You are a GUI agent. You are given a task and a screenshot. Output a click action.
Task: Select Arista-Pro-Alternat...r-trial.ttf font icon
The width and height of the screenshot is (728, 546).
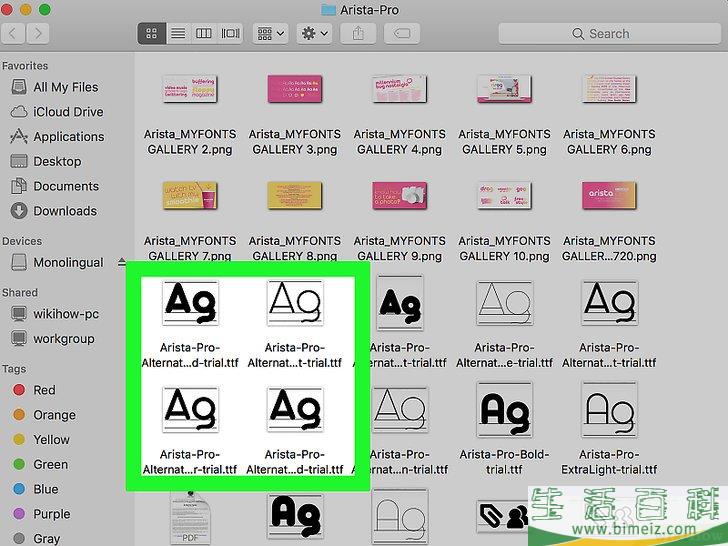[190, 410]
